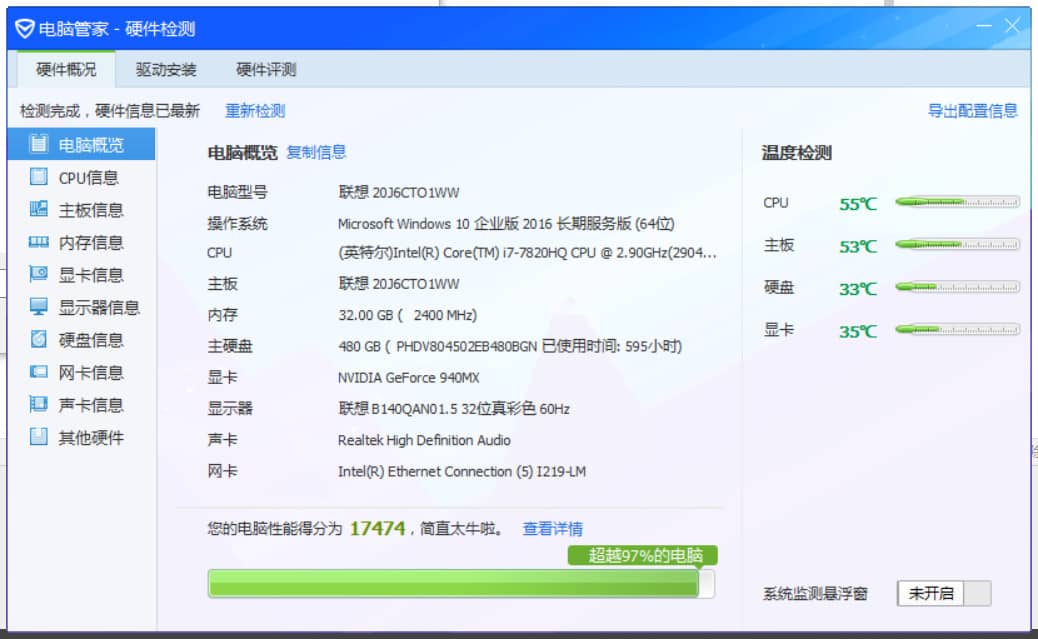
Task: Click the 480 GB main disk value
Action: [510, 346]
